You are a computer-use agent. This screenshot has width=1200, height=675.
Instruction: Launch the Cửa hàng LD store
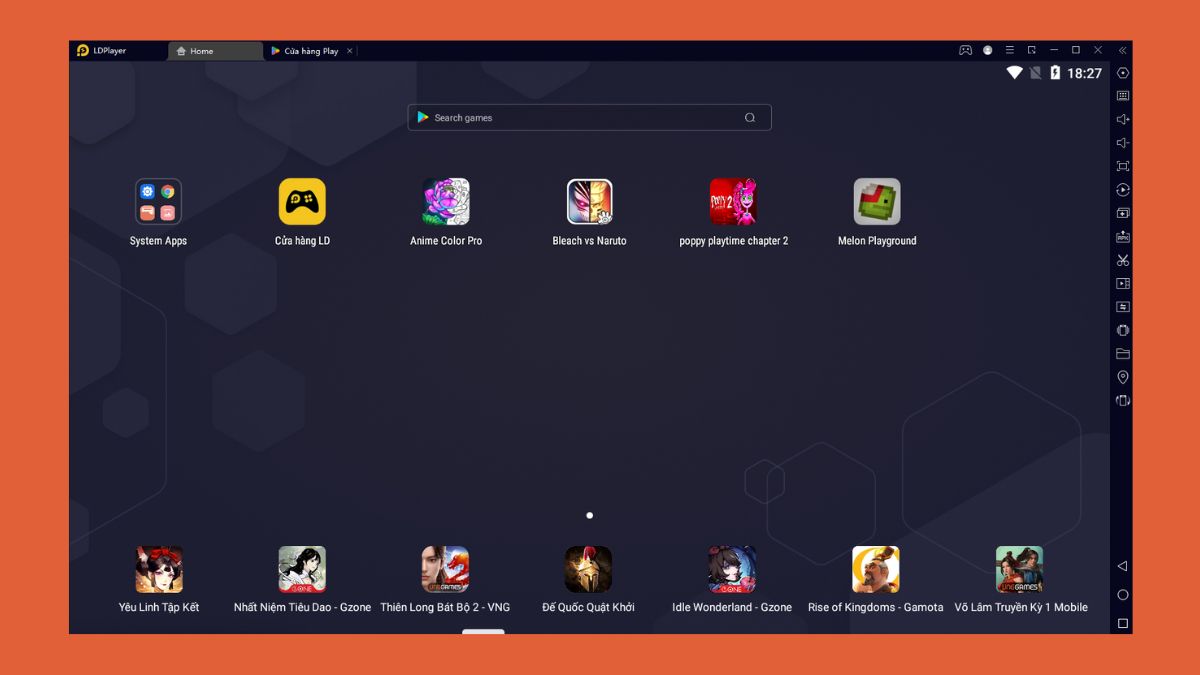click(302, 201)
